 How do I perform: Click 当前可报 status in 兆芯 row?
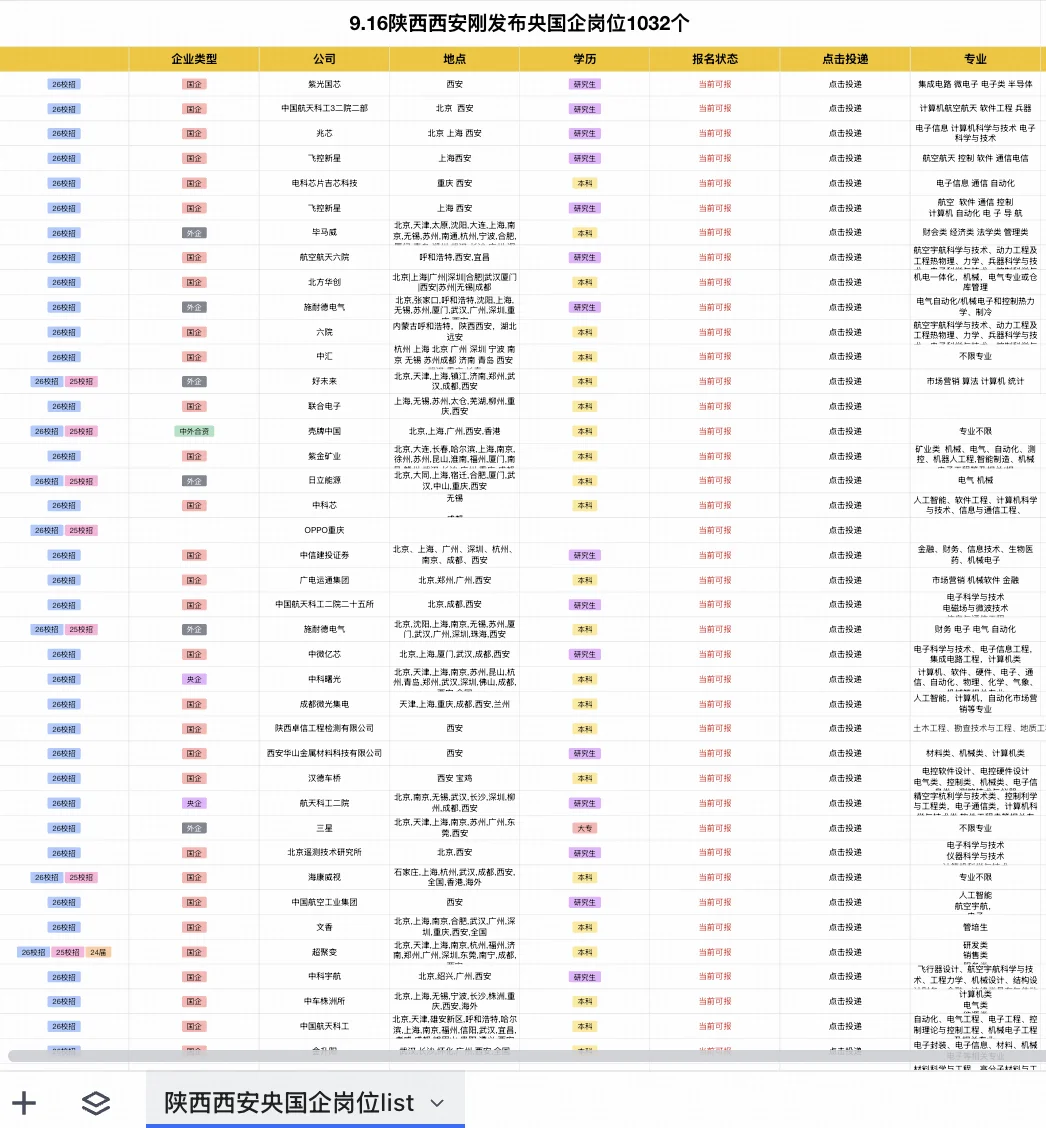pyautogui.click(x=715, y=133)
